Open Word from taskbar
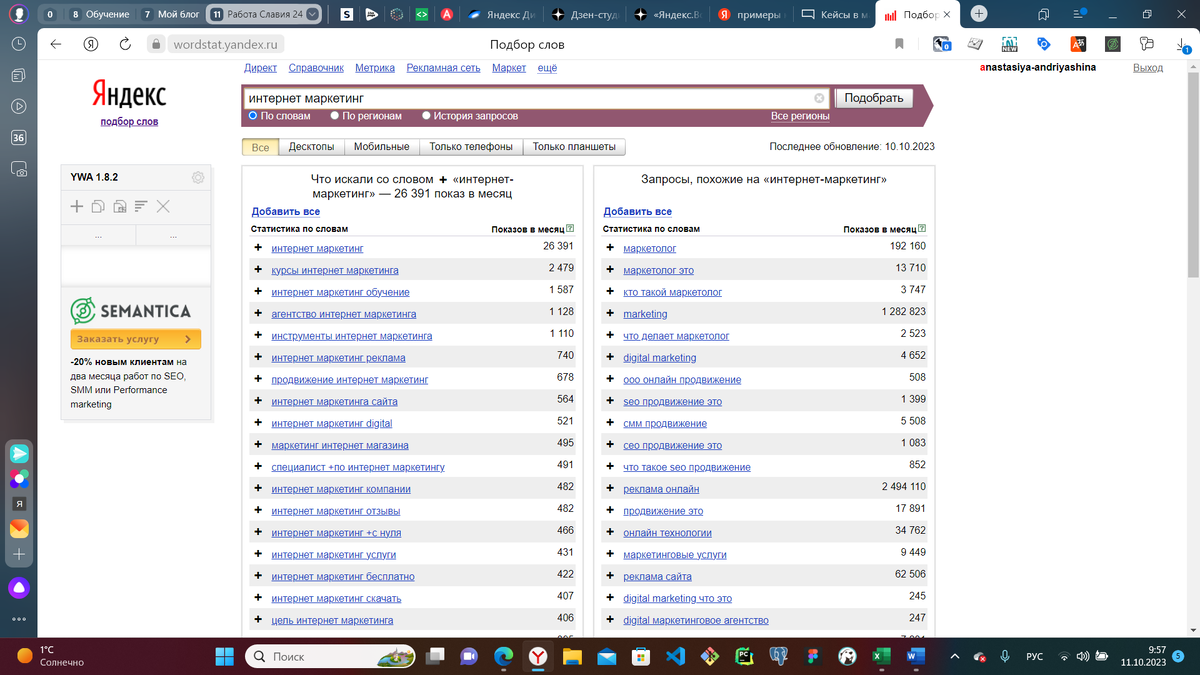Viewport: 1200px width, 675px height. click(x=916, y=656)
